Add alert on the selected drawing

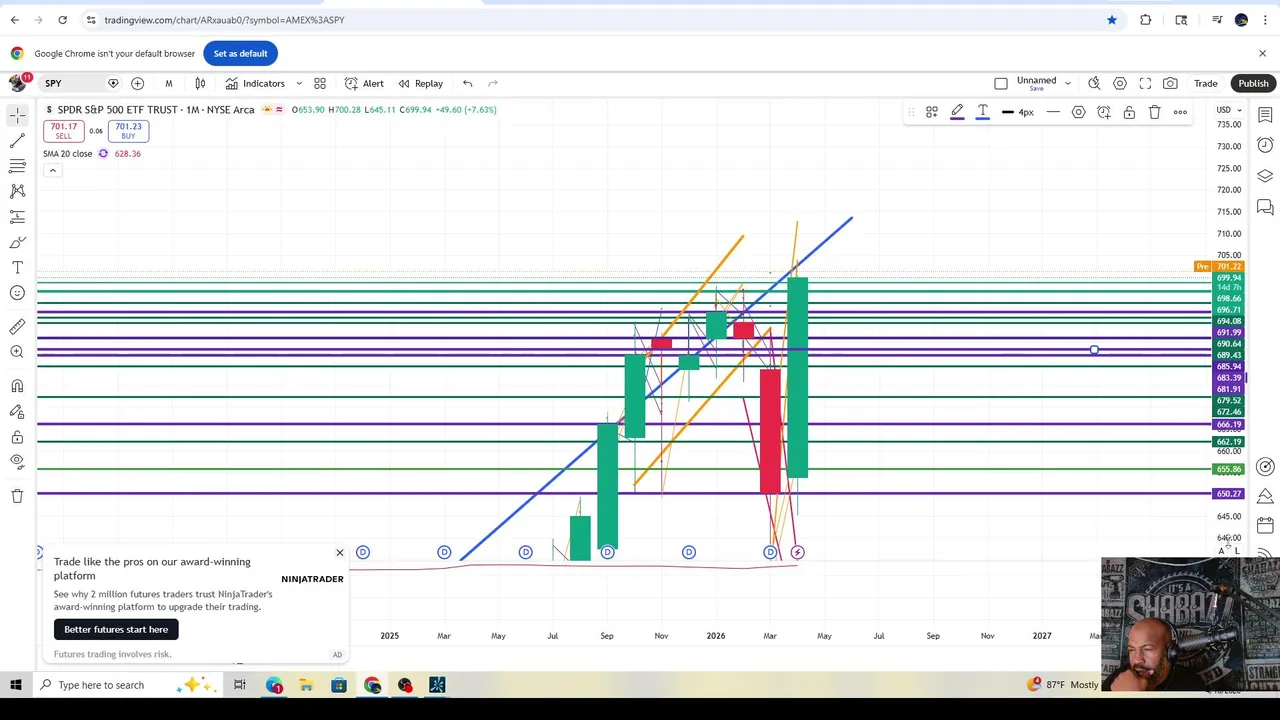[1104, 112]
